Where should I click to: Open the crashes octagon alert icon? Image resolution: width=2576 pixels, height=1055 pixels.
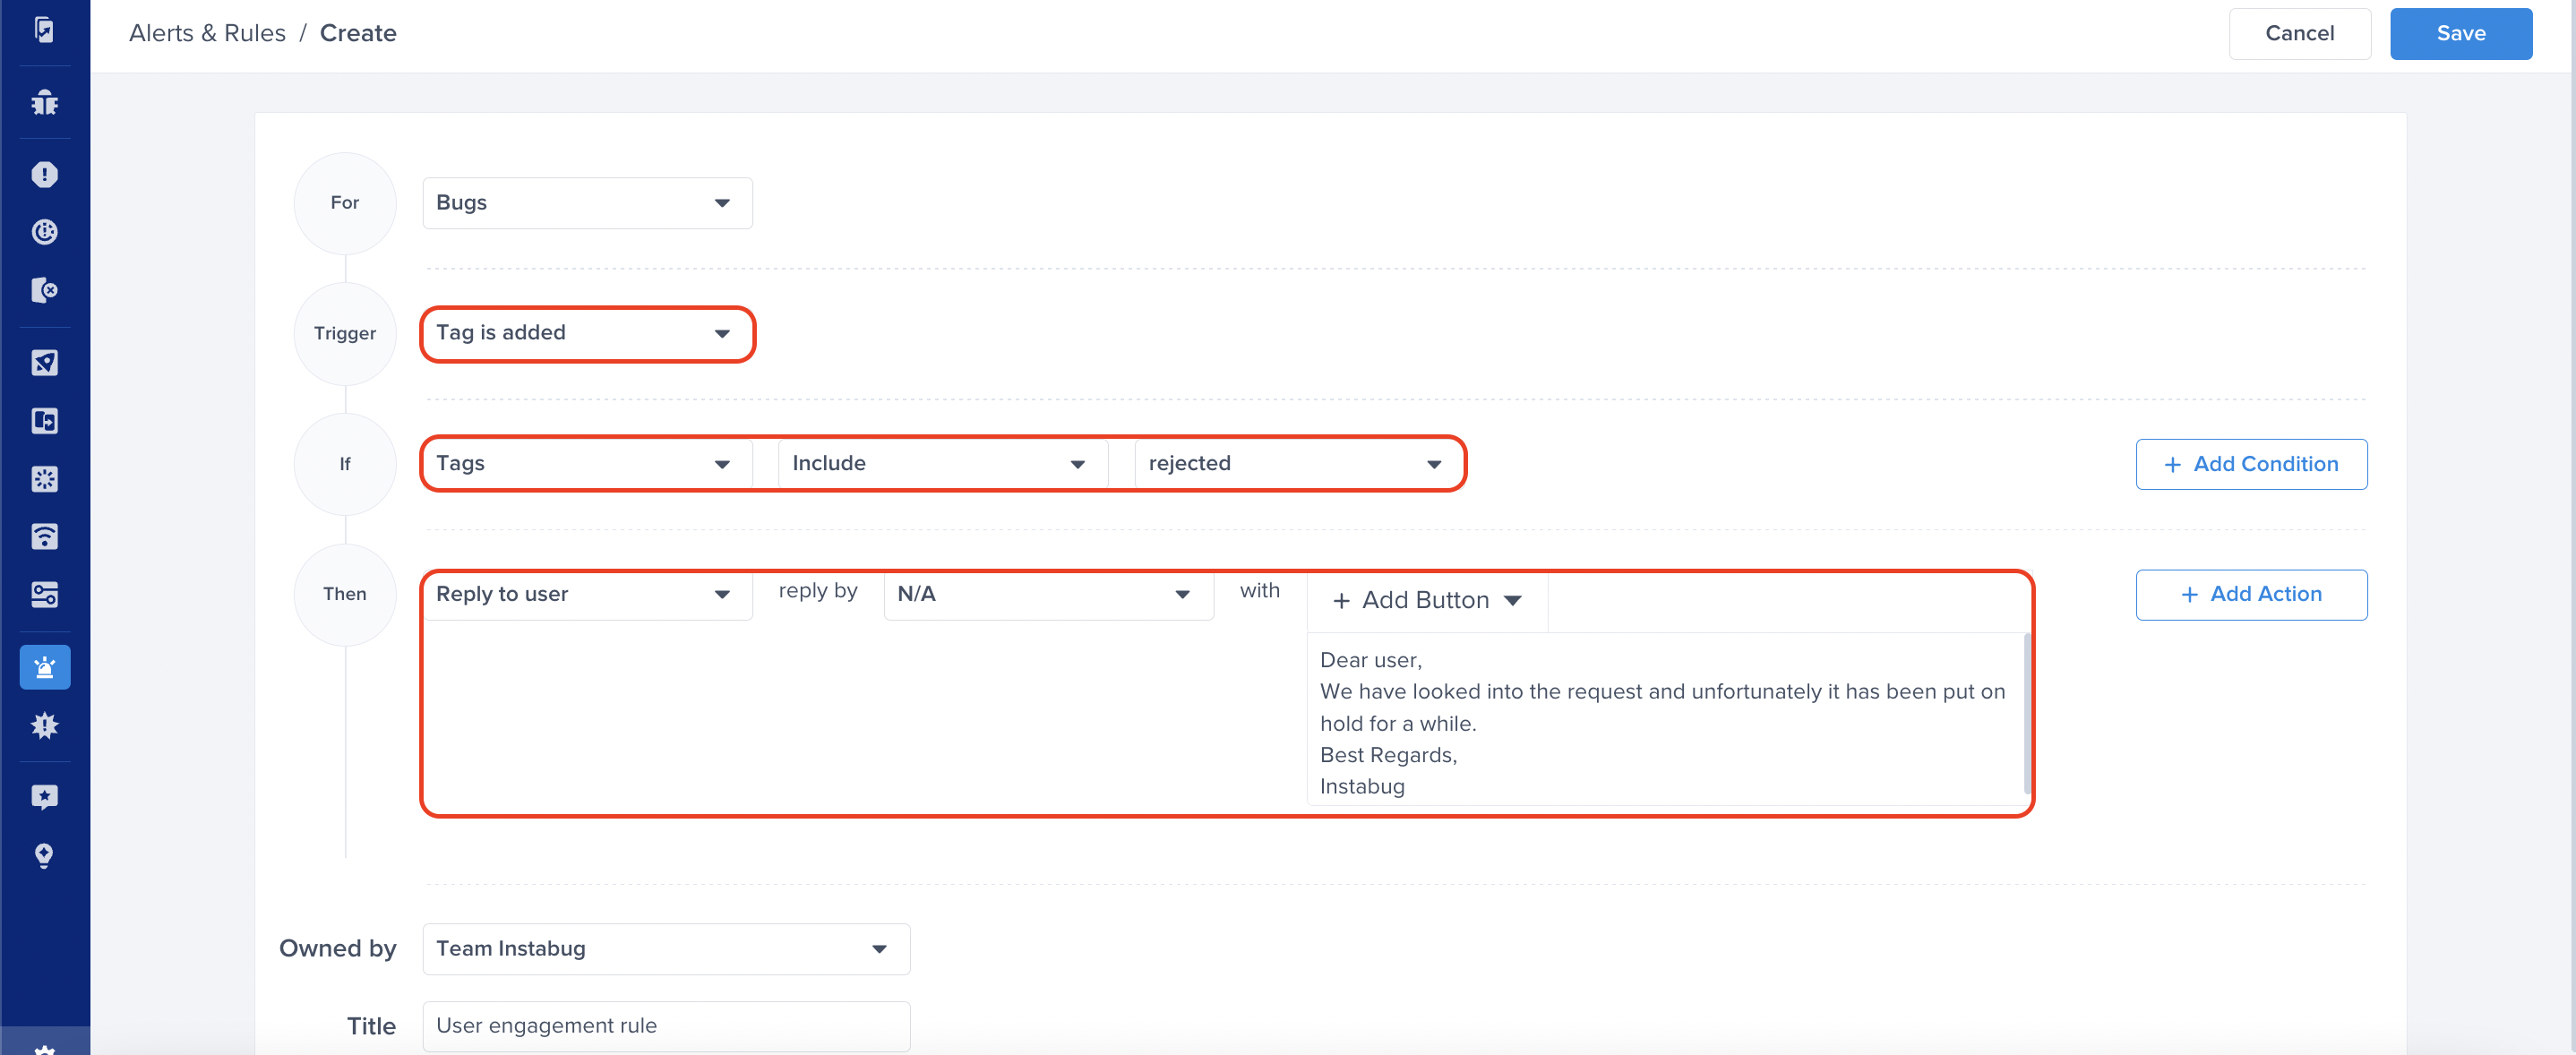pos(44,175)
